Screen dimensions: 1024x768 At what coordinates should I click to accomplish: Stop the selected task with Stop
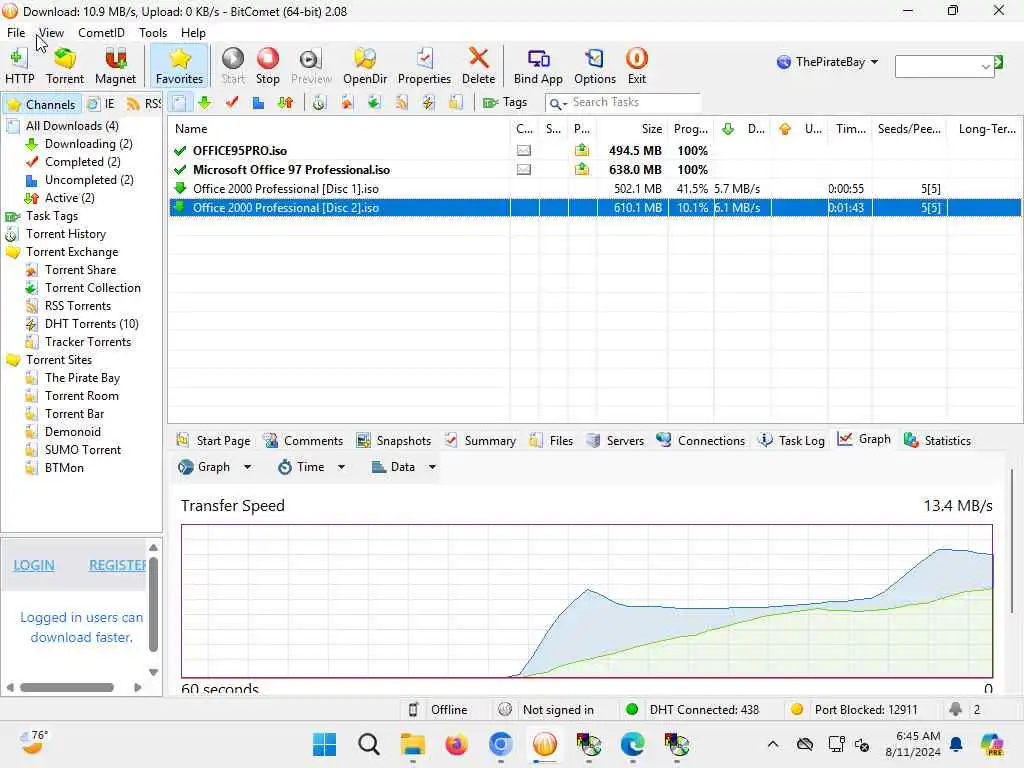click(267, 66)
